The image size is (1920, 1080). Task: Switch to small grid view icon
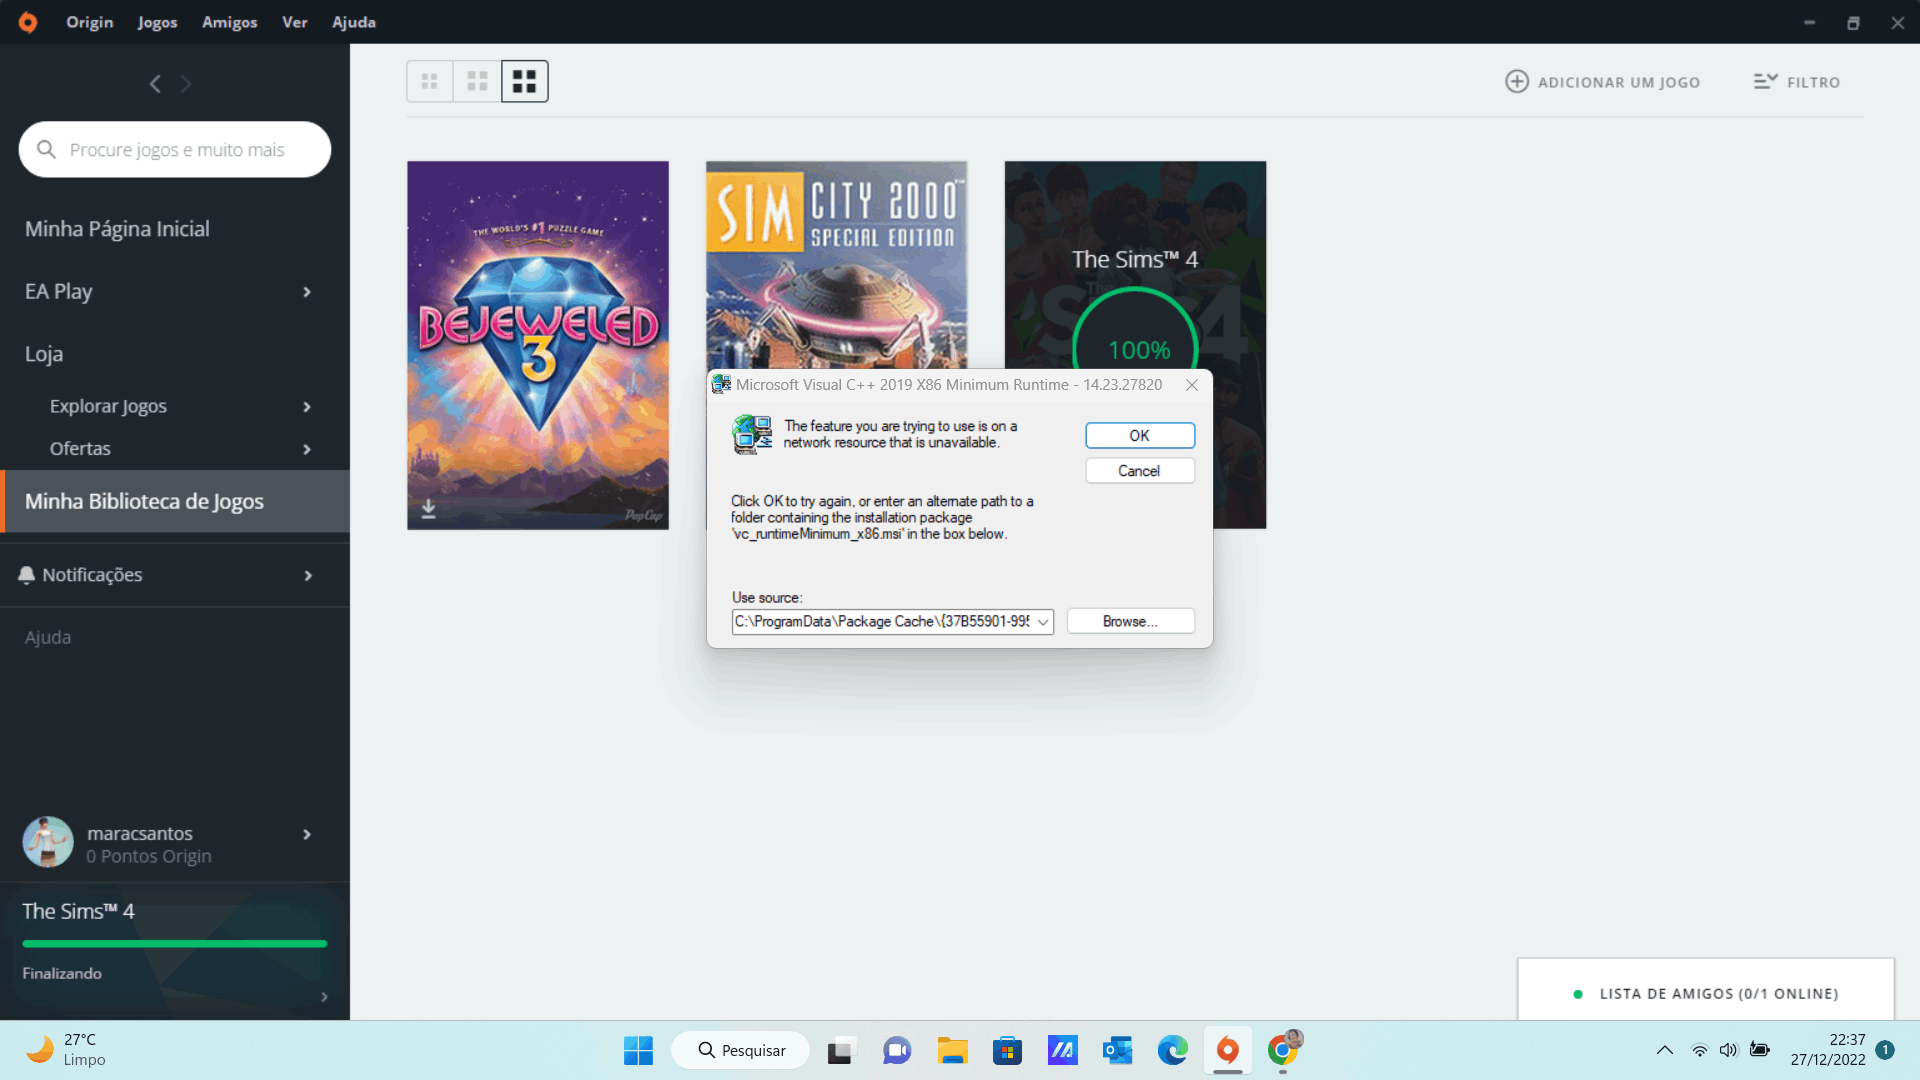(x=430, y=82)
